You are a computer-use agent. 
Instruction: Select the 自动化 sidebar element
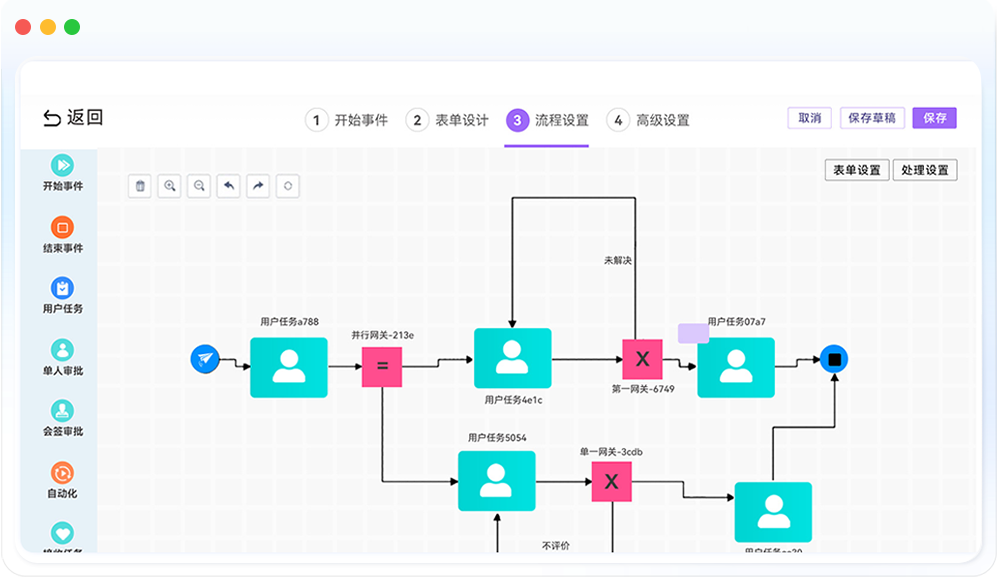pos(62,474)
